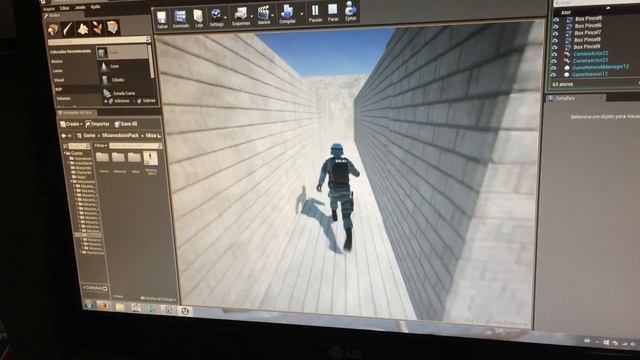Click the Create button in content browser
The width and height of the screenshot is (640, 360).
(70, 124)
